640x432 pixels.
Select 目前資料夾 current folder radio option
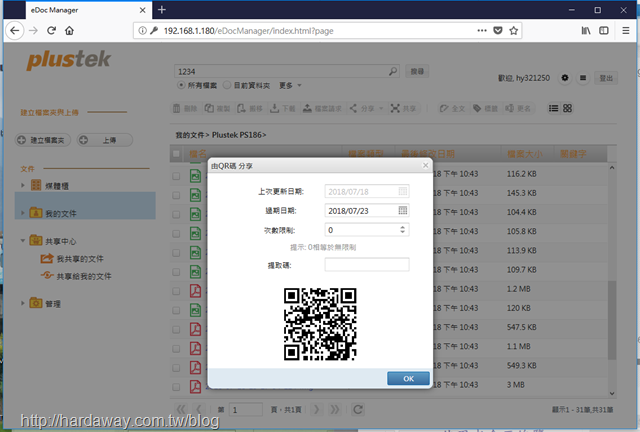point(227,85)
